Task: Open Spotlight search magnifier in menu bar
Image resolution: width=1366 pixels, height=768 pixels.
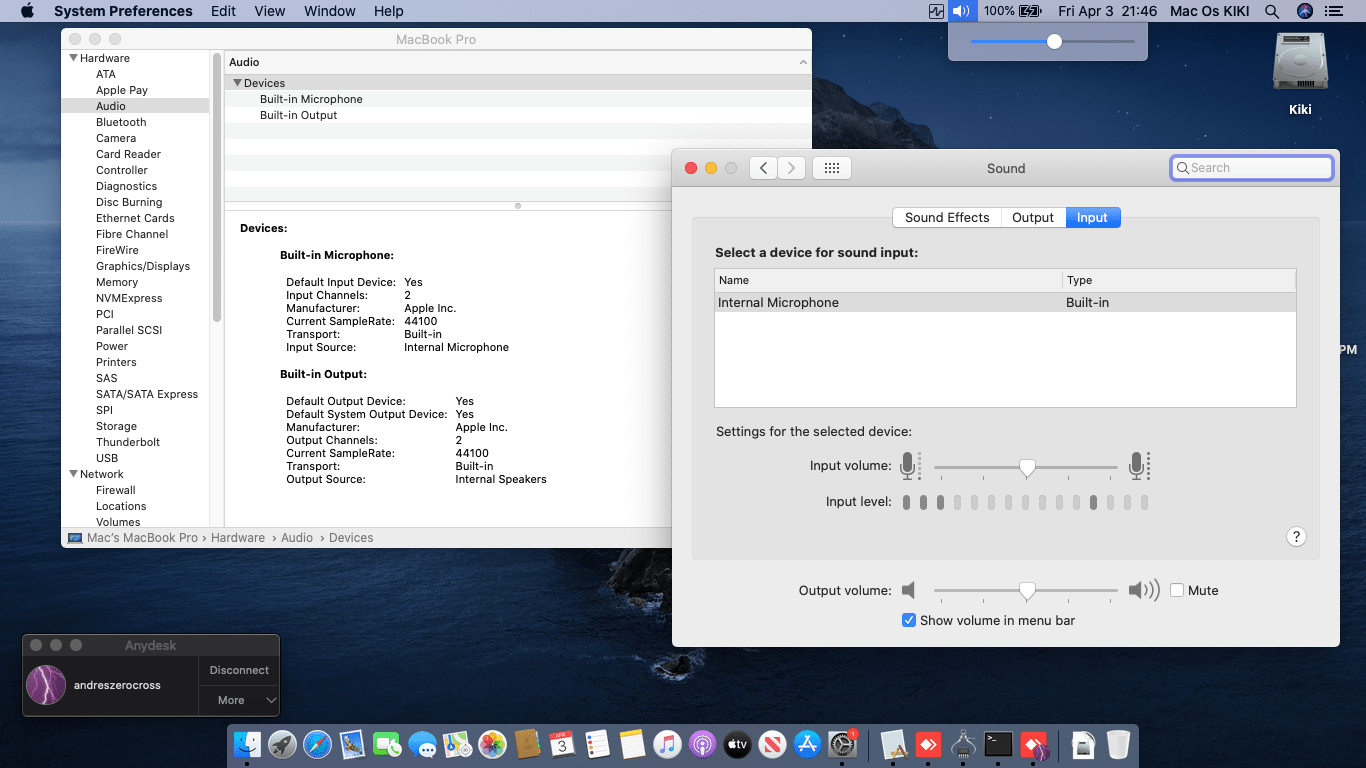Action: [1272, 11]
